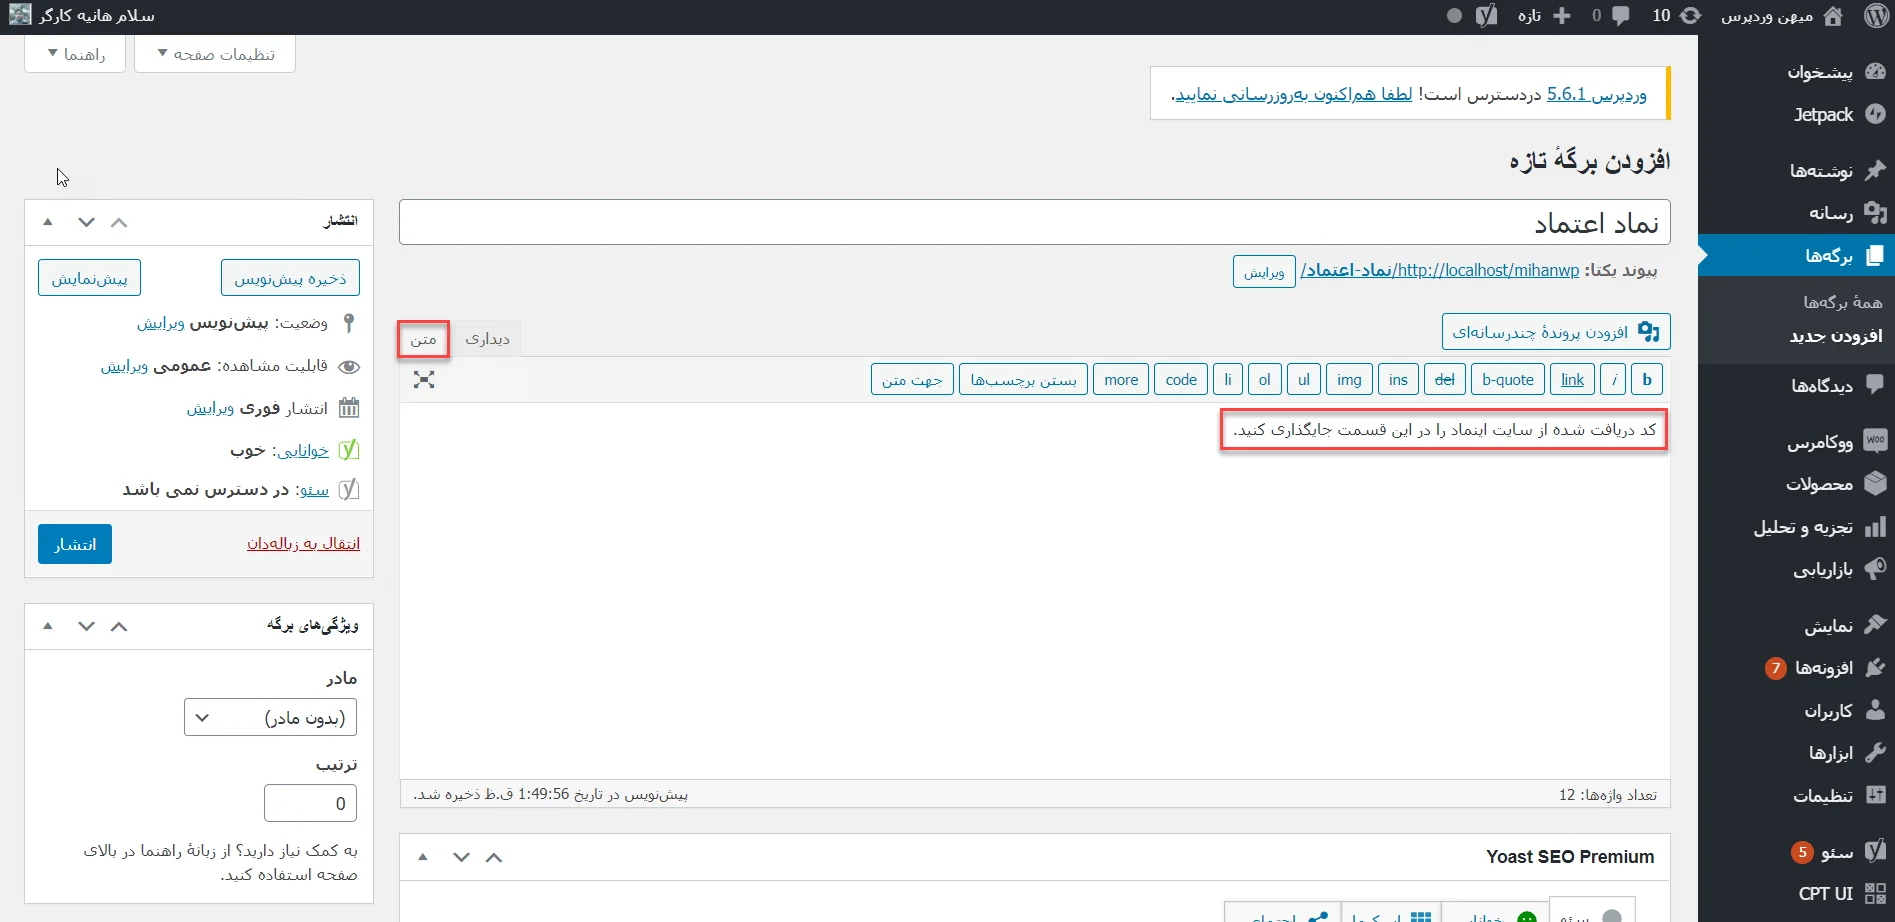The image size is (1895, 922).
Task: Click the user avatar in admin bar
Action: (20, 15)
